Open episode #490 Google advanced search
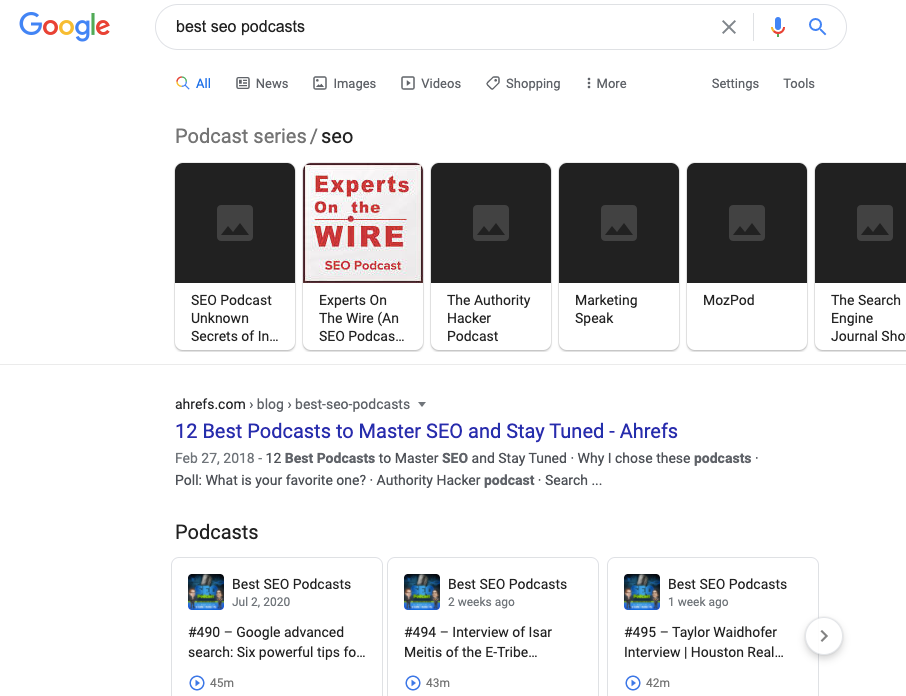Screen dimensions: 906x696 pyautogui.click(x=277, y=642)
